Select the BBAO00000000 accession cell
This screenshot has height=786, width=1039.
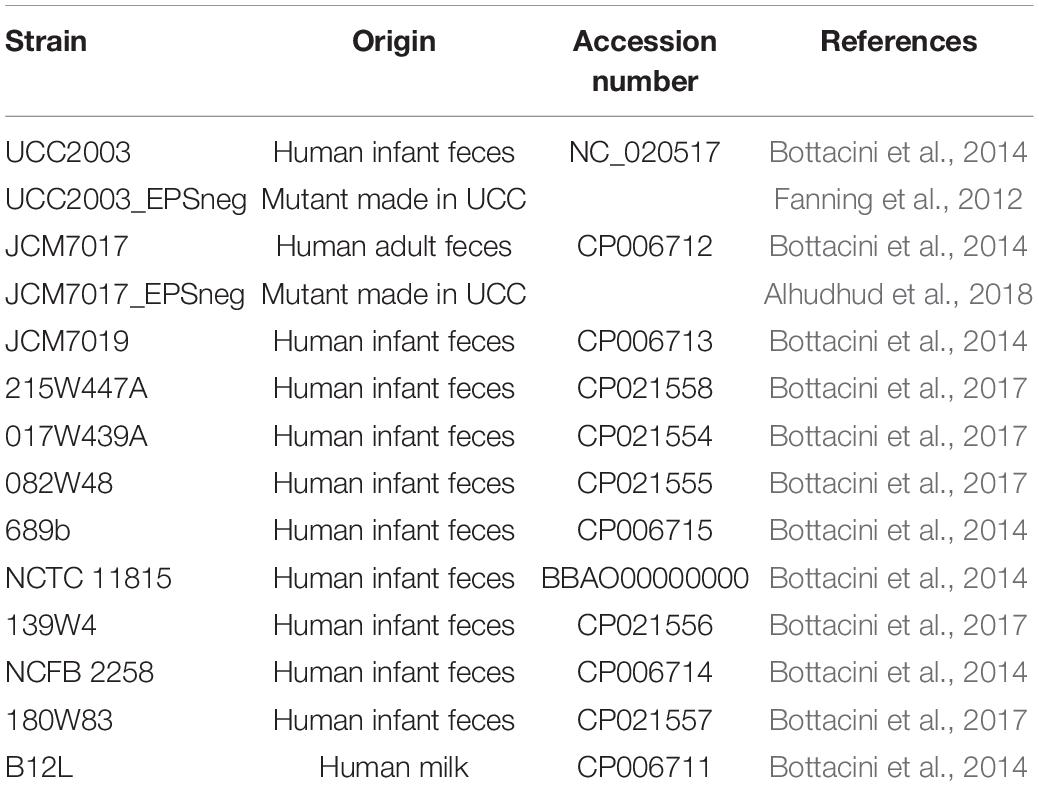(645, 577)
